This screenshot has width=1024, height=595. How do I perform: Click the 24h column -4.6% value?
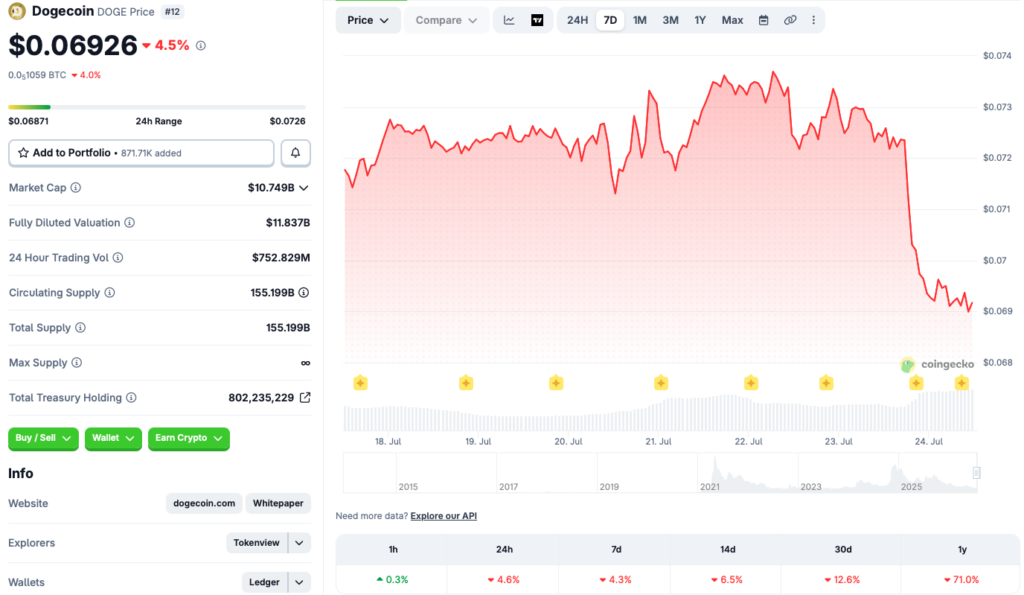click(504, 580)
